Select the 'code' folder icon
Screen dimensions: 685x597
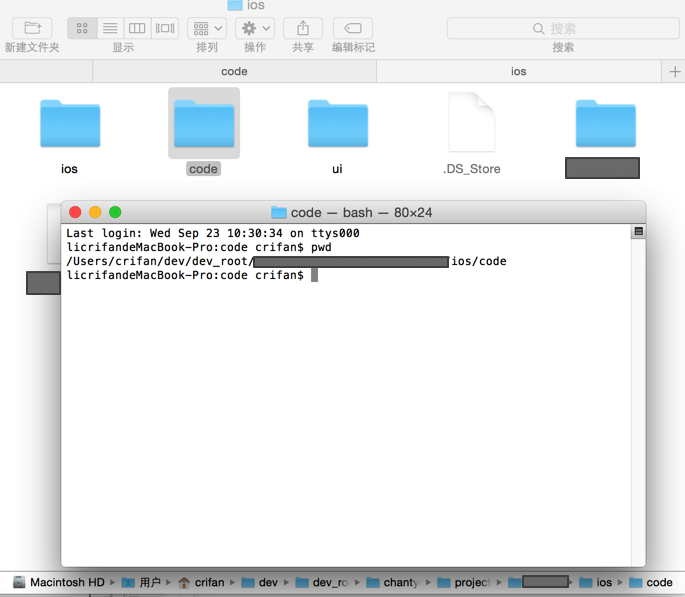coord(204,124)
